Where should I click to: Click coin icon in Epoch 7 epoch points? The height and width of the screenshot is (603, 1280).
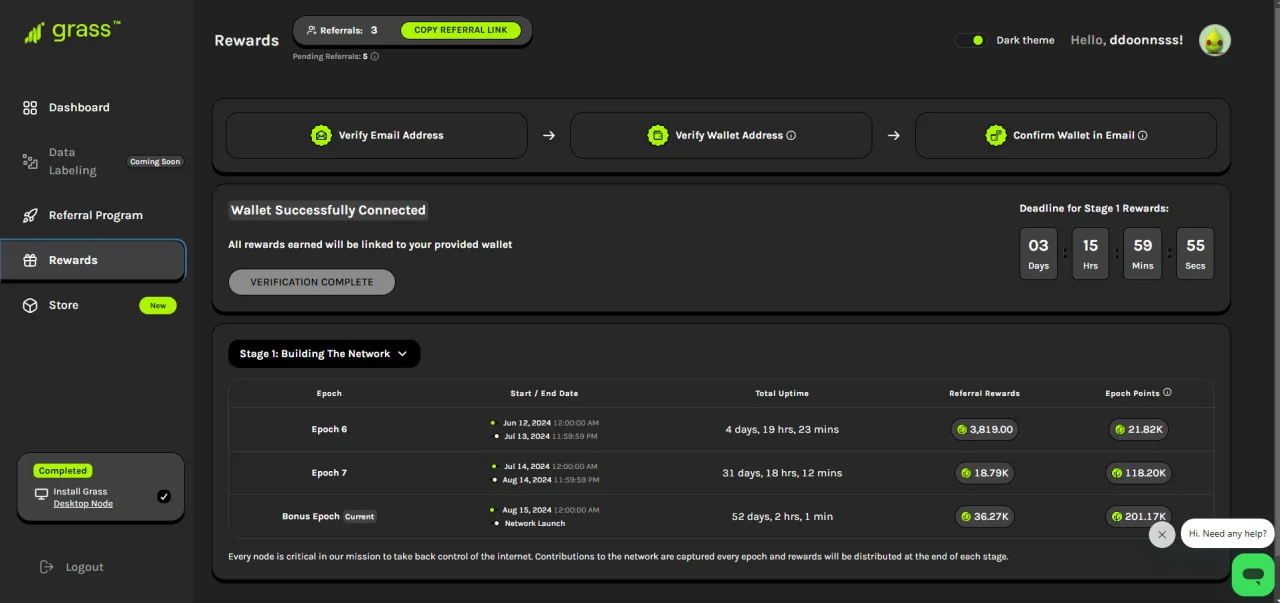tap(1118, 473)
